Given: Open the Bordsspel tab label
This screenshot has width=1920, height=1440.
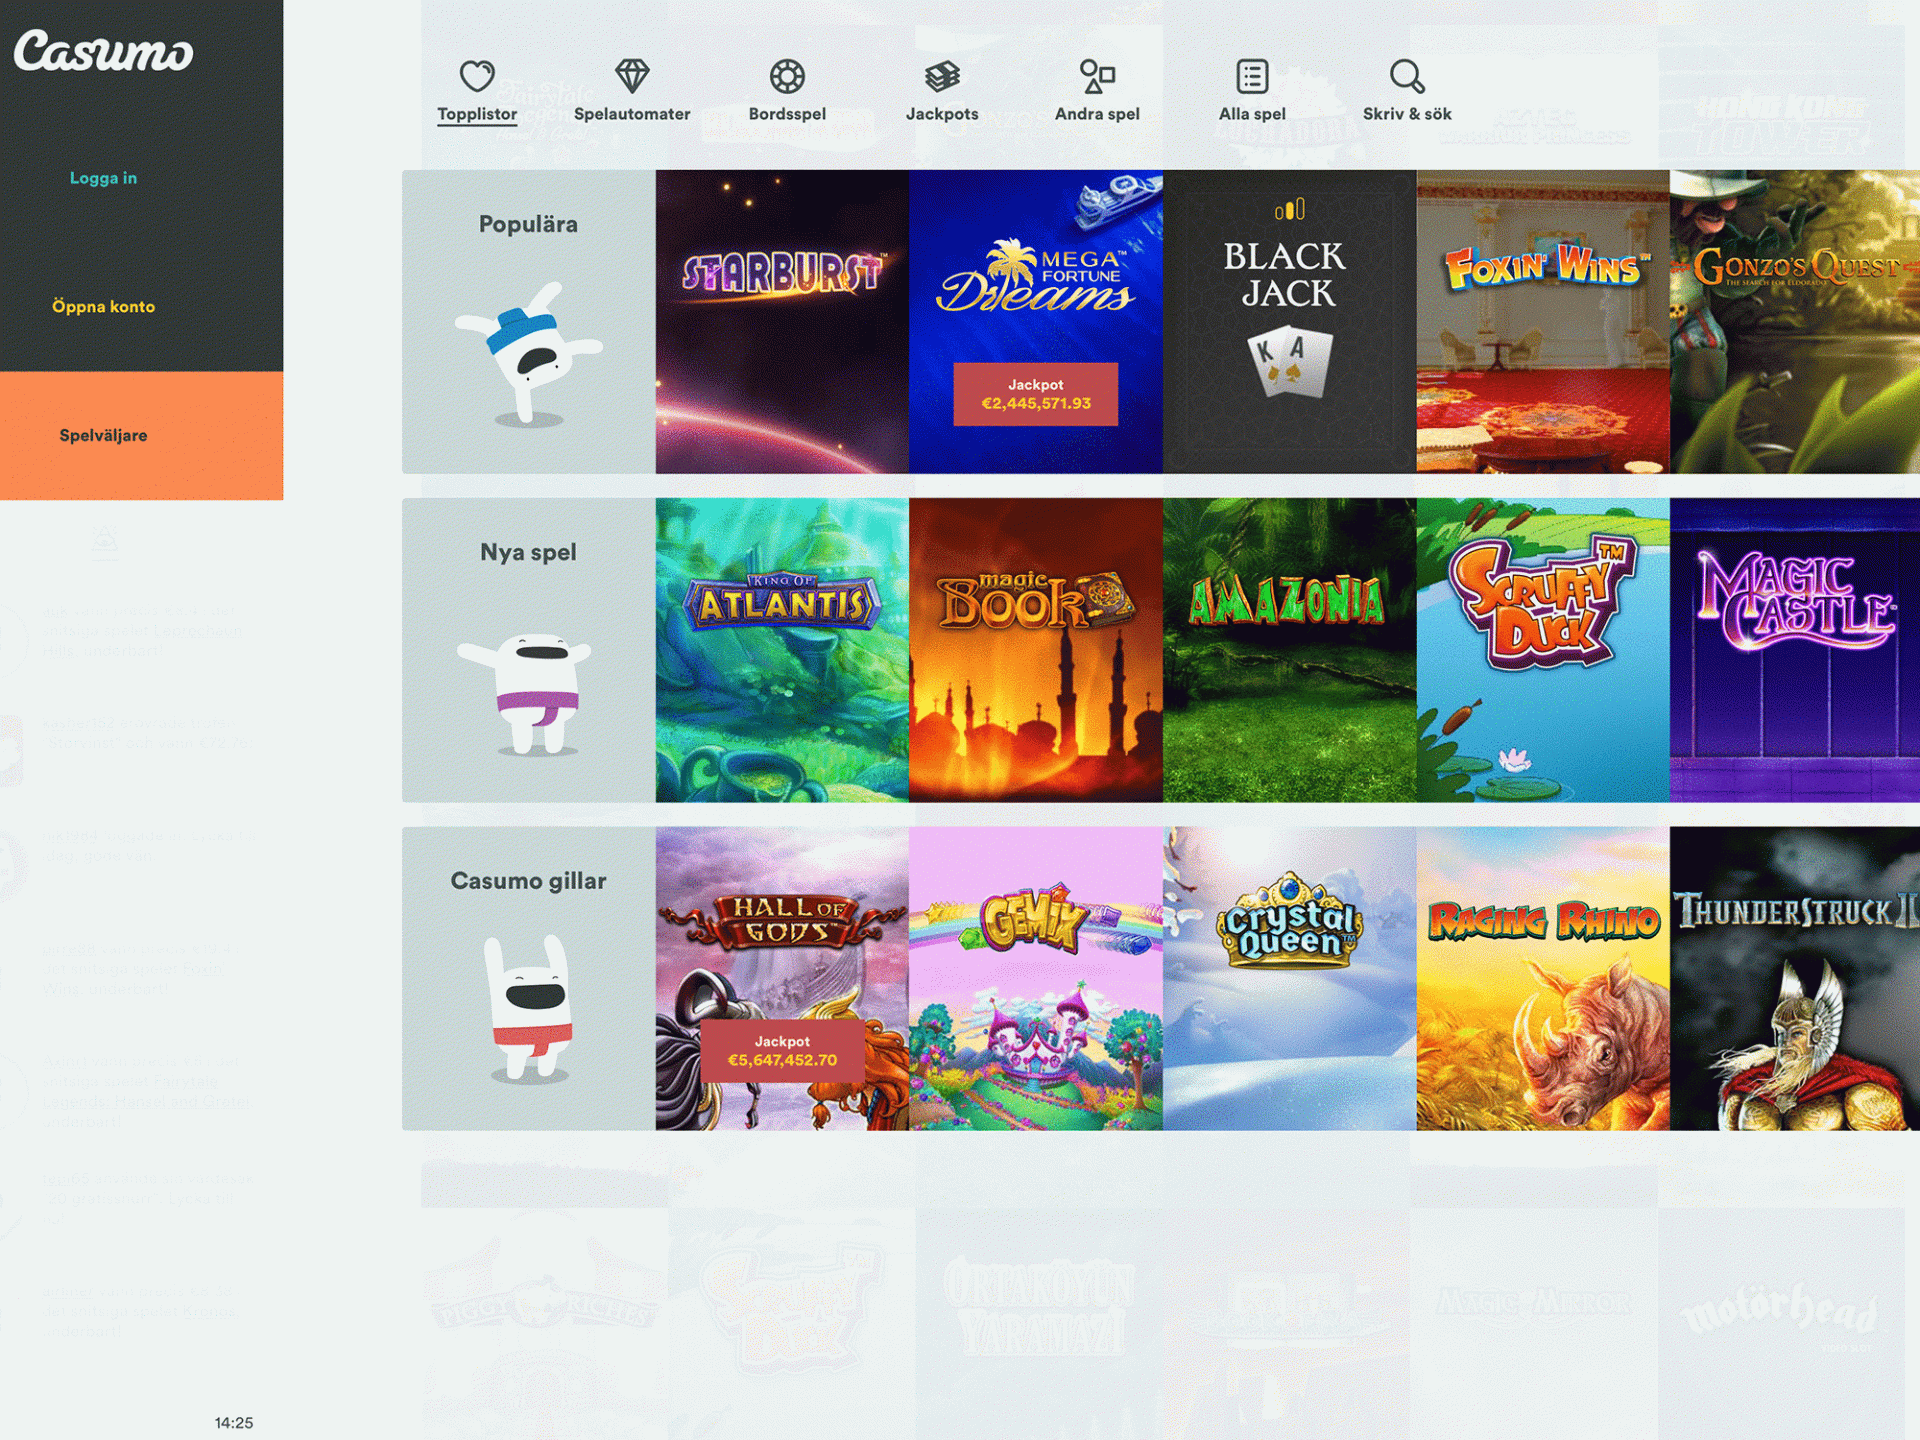Looking at the screenshot, I should [x=787, y=114].
